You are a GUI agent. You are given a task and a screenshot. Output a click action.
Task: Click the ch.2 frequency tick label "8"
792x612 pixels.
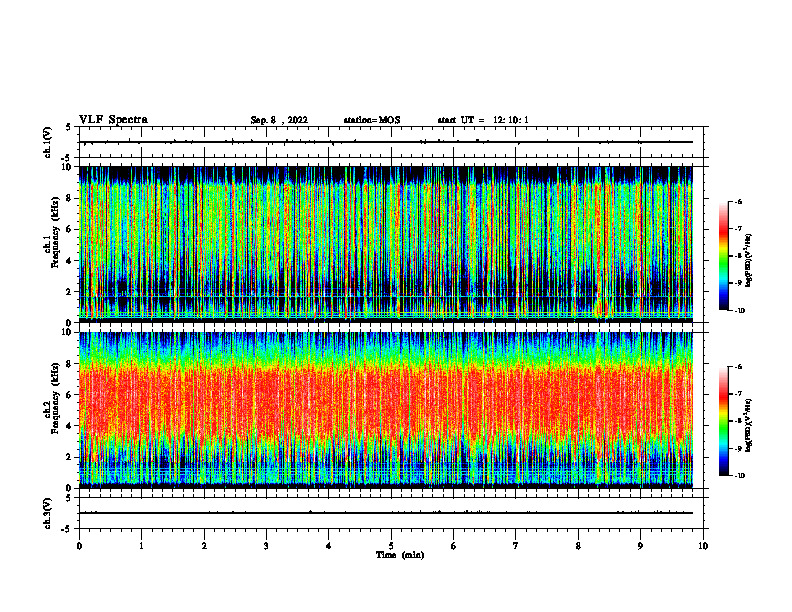[70, 364]
